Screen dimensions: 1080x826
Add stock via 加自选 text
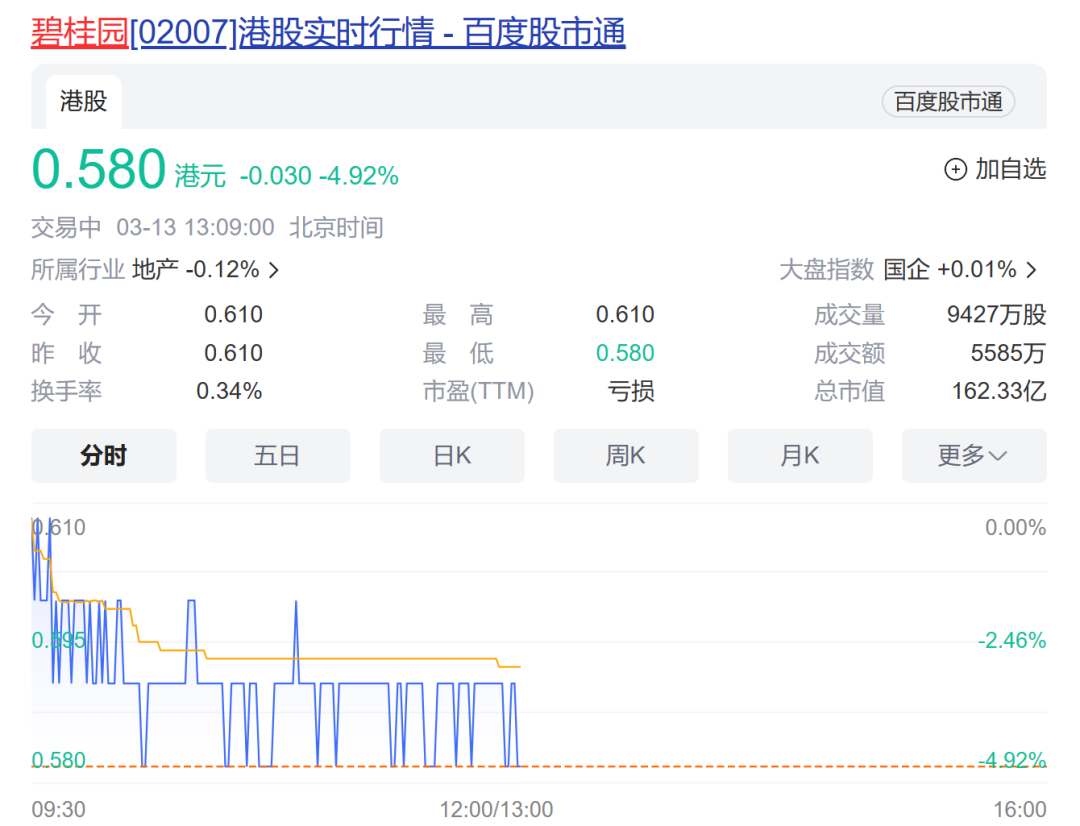coord(1010,169)
